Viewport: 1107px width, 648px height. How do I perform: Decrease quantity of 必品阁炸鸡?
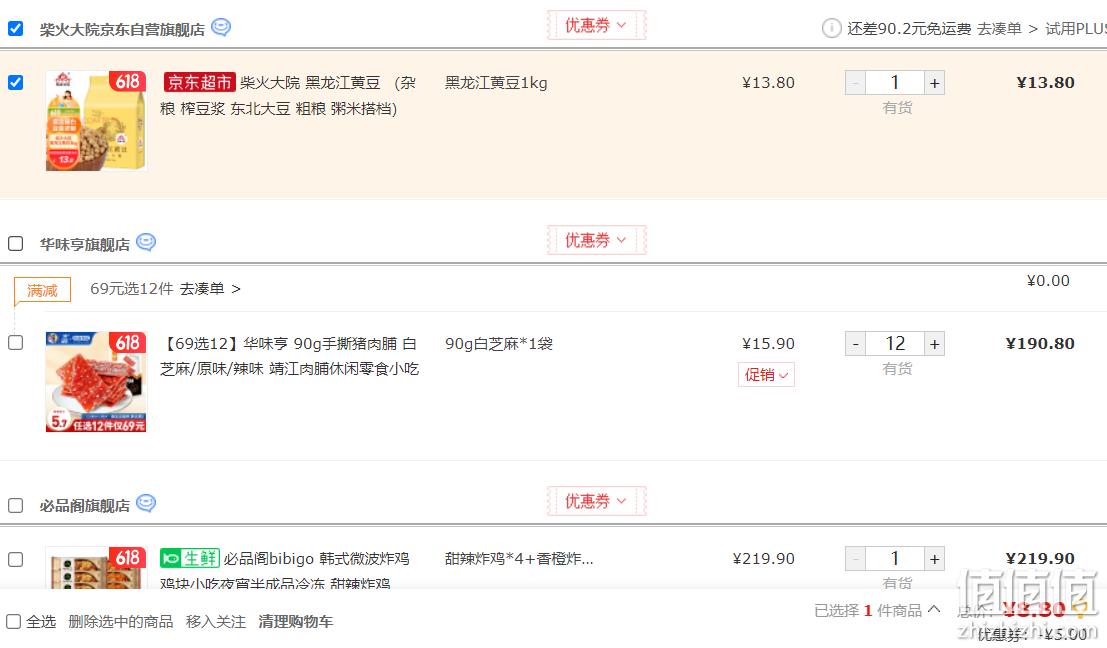(855, 559)
